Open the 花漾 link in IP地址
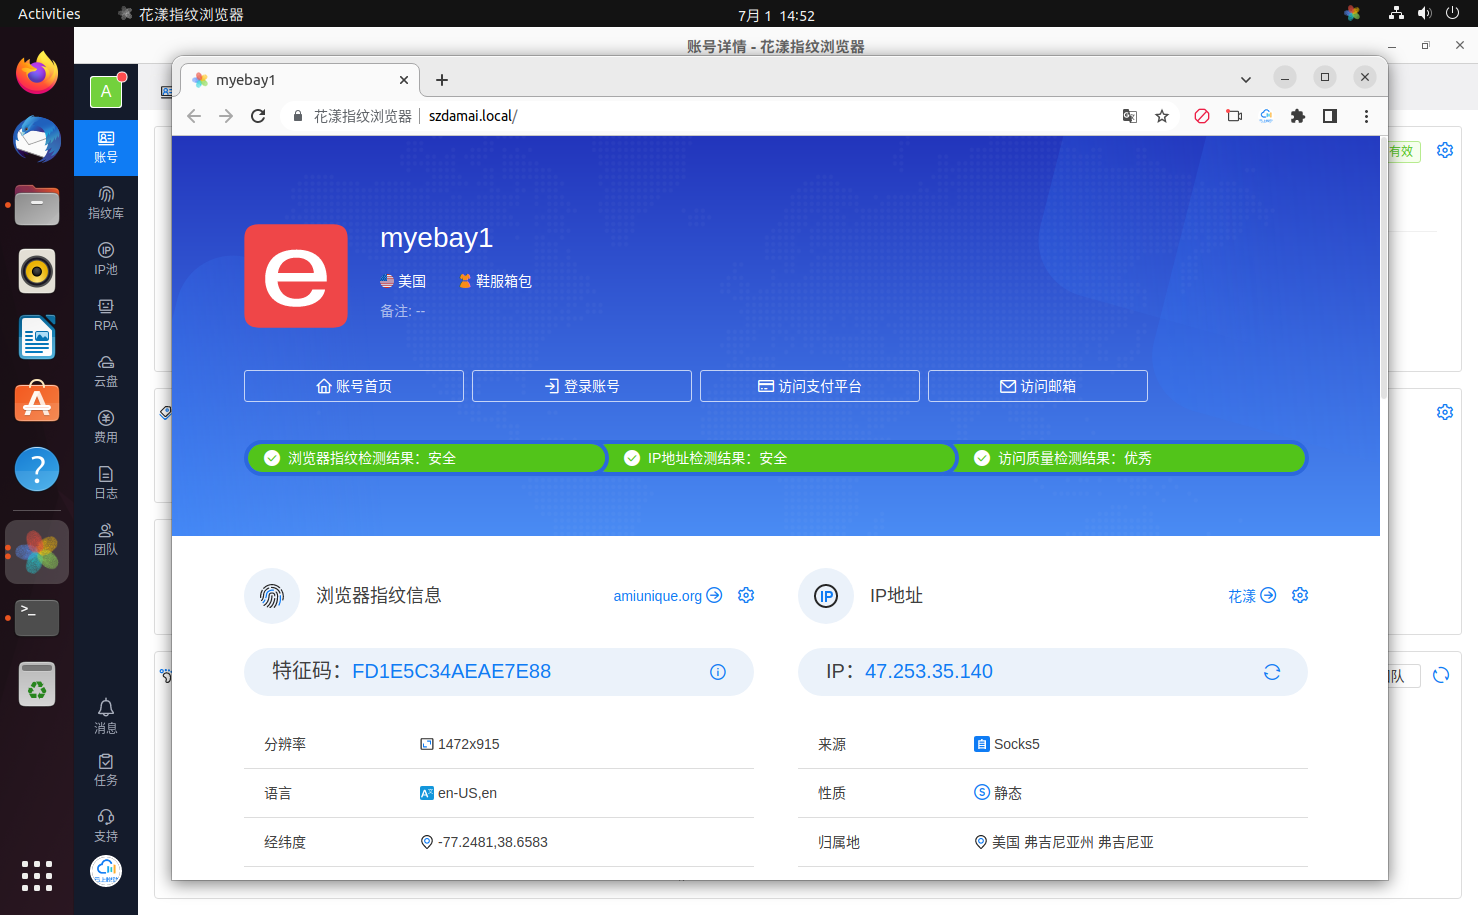This screenshot has height=915, width=1478. (1252, 596)
